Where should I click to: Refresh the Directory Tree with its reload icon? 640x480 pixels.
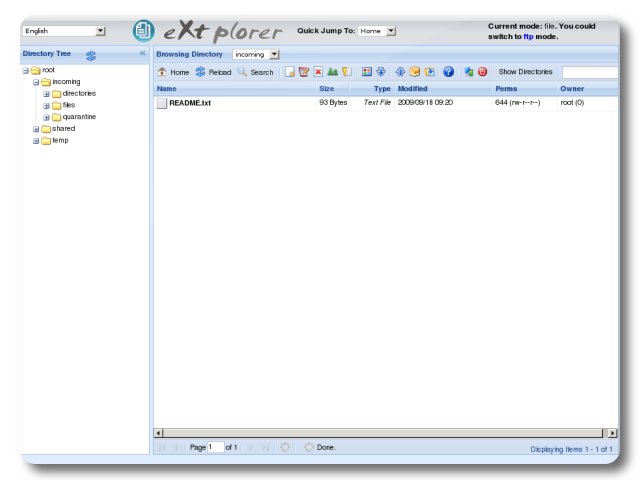(91, 55)
